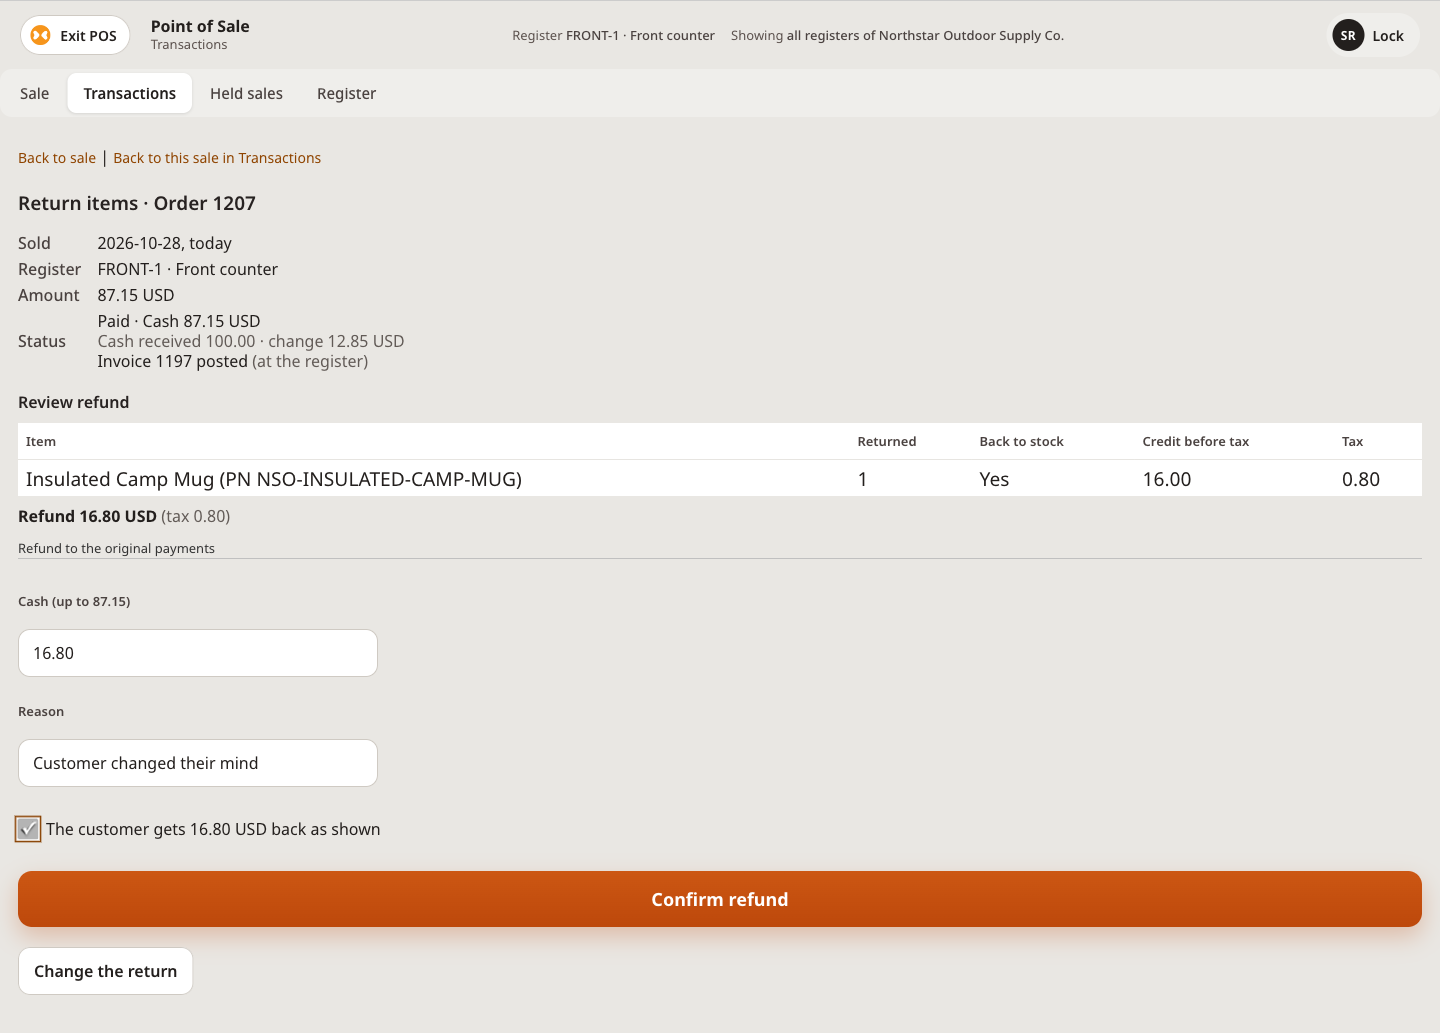Open the Register tab
This screenshot has height=1033, width=1440.
tap(346, 94)
